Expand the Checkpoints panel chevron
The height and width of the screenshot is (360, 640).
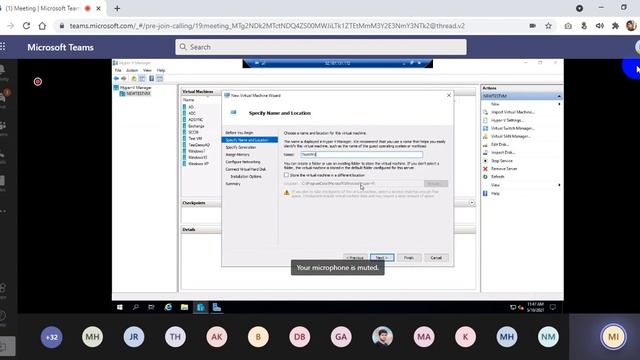pyautogui.click(x=472, y=203)
